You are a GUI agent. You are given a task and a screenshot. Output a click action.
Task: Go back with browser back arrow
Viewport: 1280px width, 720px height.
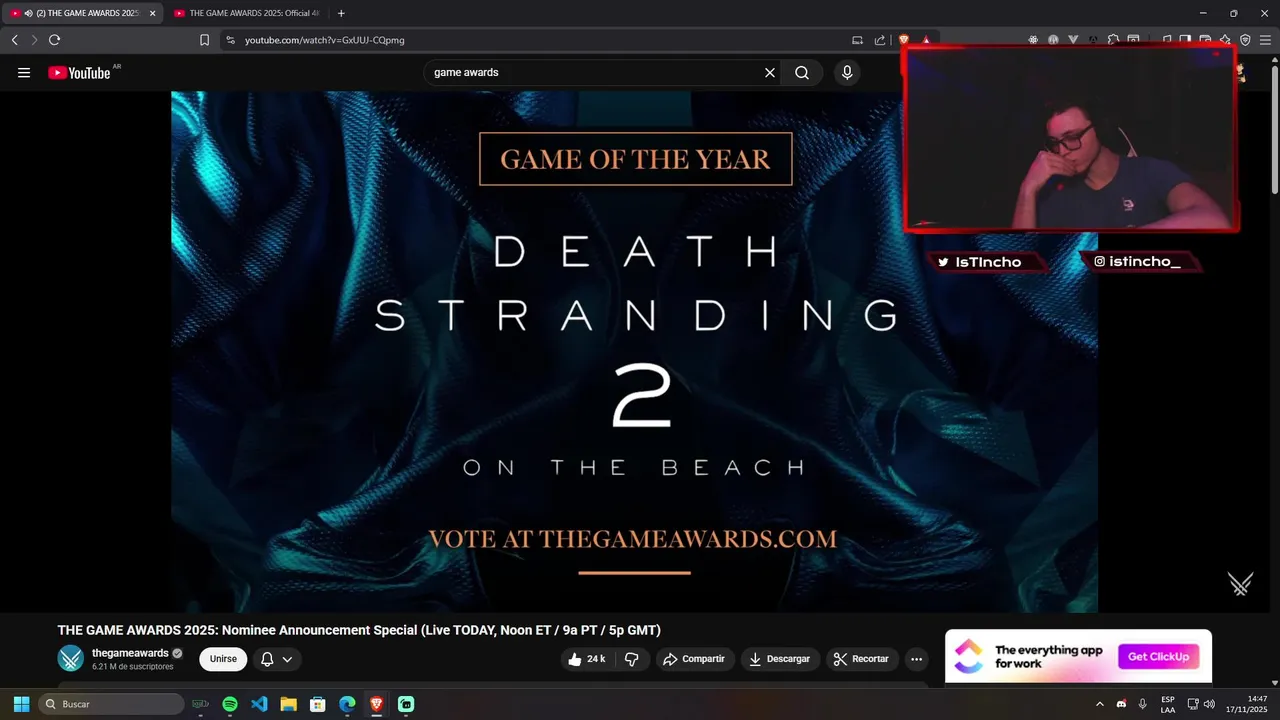[x=14, y=40]
